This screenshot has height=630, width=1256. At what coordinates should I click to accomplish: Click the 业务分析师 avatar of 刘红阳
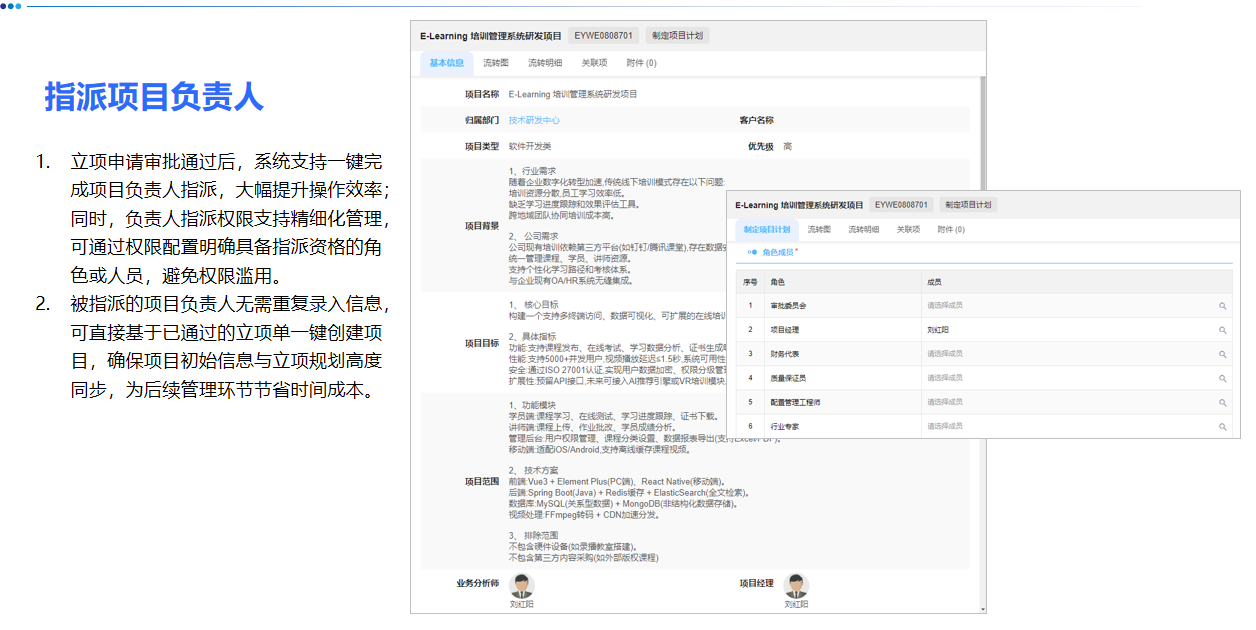click(x=521, y=583)
